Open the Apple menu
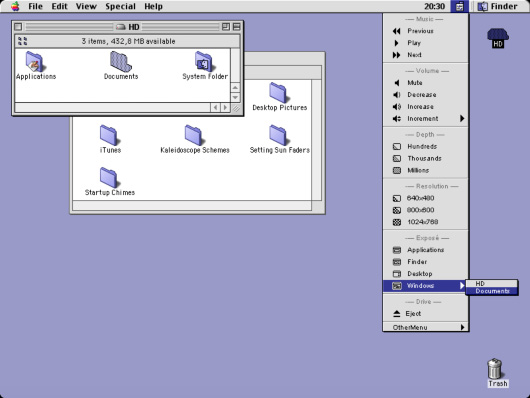This screenshot has width=530, height=398. pyautogui.click(x=15, y=6)
